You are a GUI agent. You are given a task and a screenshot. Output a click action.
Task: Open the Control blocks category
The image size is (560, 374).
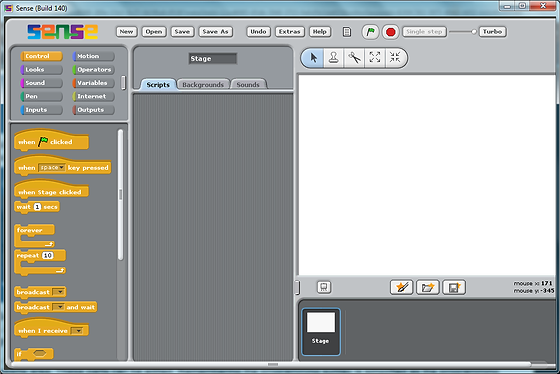[x=41, y=56]
